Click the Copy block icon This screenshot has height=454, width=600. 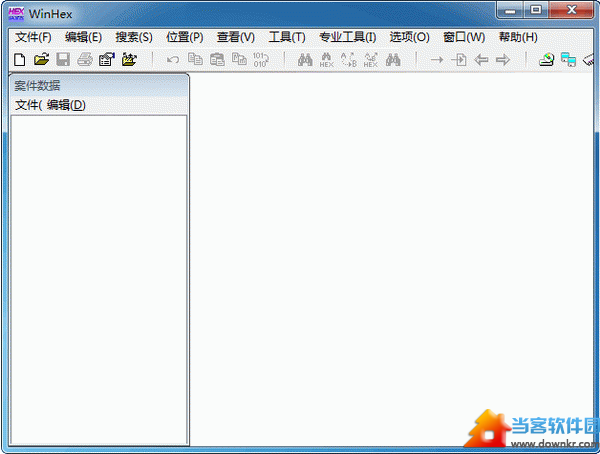coord(195,59)
